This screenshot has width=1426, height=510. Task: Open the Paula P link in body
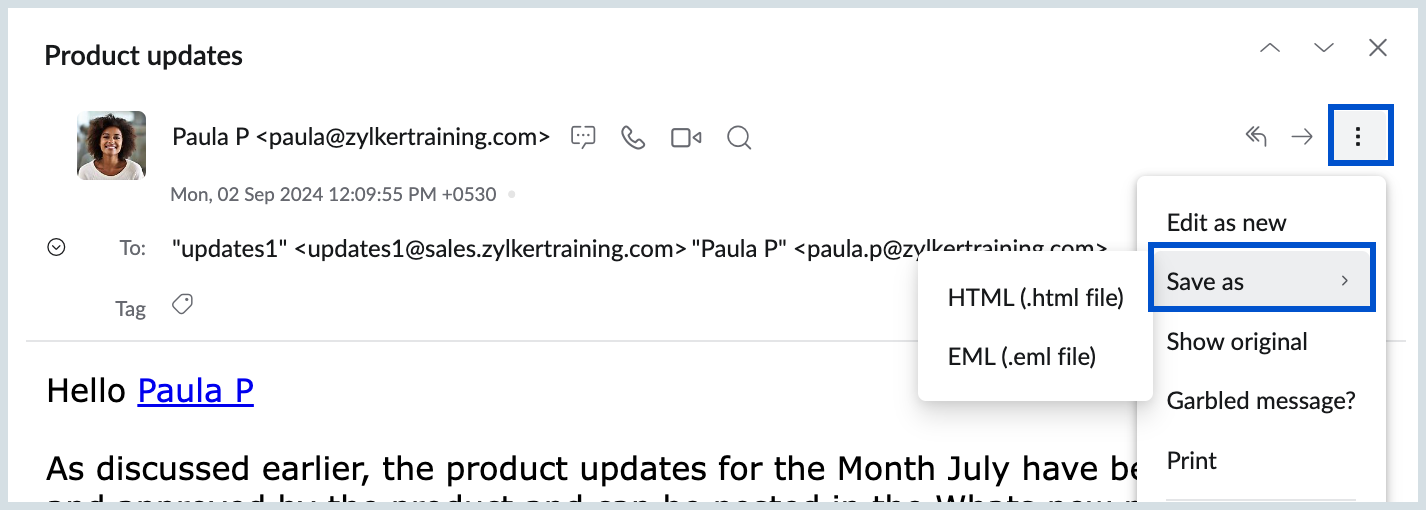point(195,390)
